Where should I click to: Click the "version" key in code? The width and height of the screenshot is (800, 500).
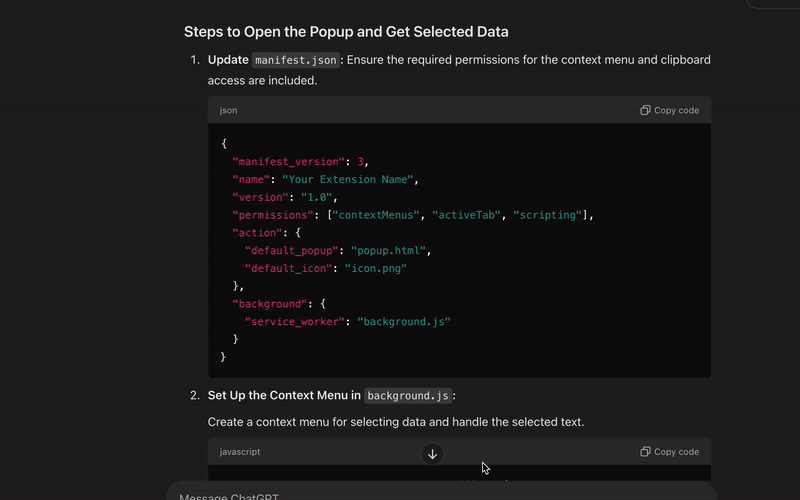(x=260, y=197)
